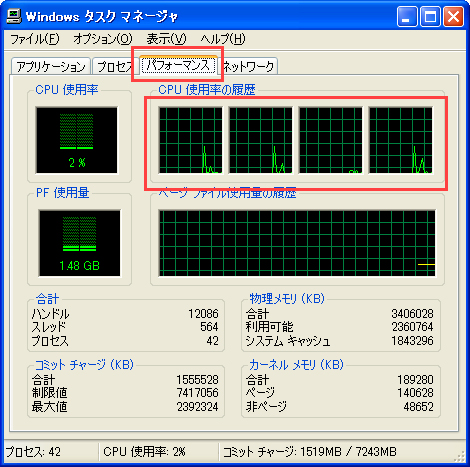Open the 表示(V) menu
Viewport: 470px width, 467px height.
[166, 39]
